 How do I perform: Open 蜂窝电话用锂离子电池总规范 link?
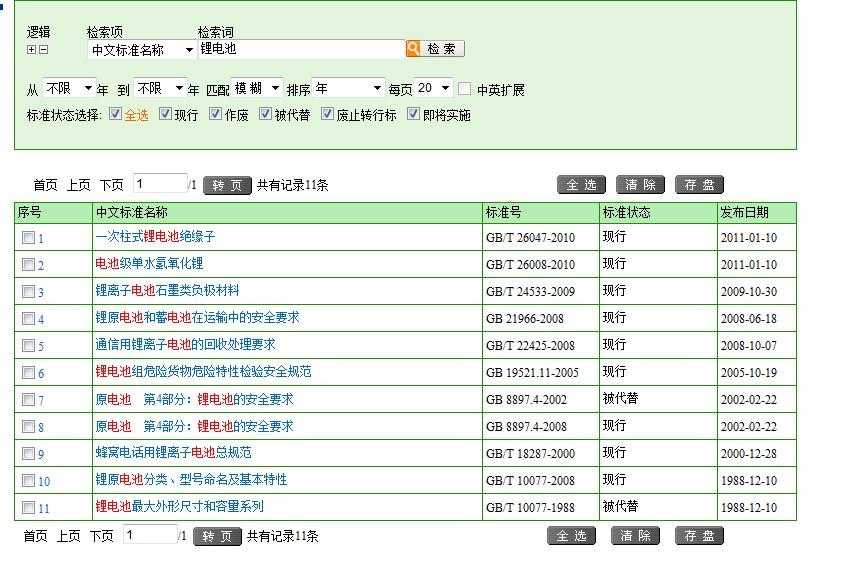point(174,452)
